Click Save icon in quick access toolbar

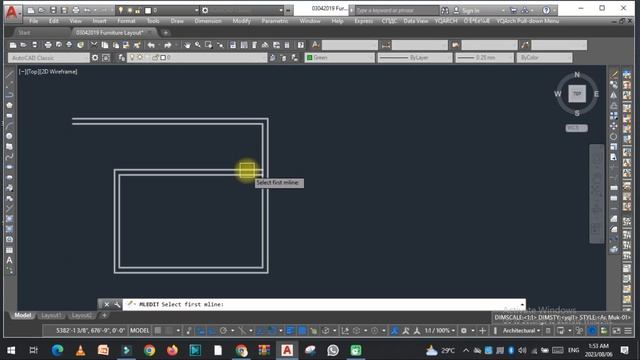point(53,10)
